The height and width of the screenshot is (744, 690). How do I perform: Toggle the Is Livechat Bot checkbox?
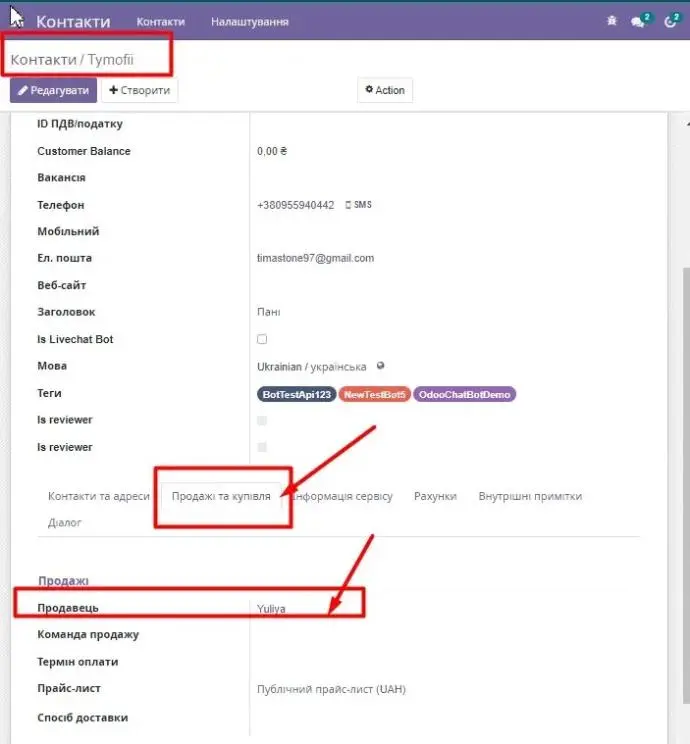coord(262,339)
